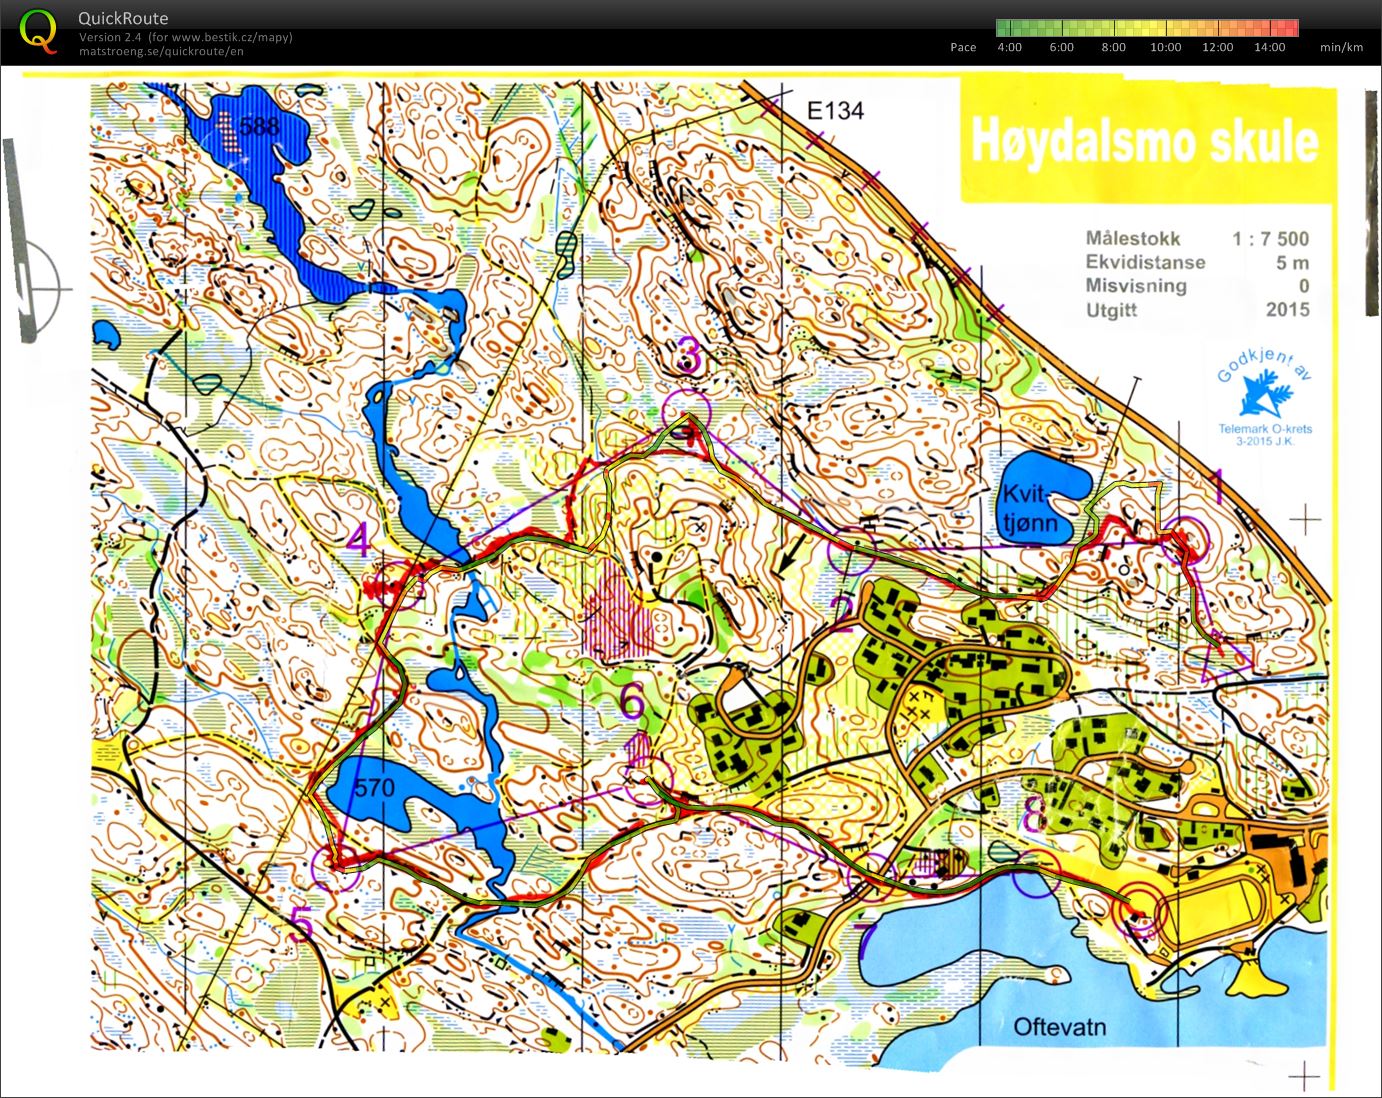The width and height of the screenshot is (1382, 1098).
Task: Click the Godkjent av Telemark O-krets stamp
Action: tap(1265, 399)
